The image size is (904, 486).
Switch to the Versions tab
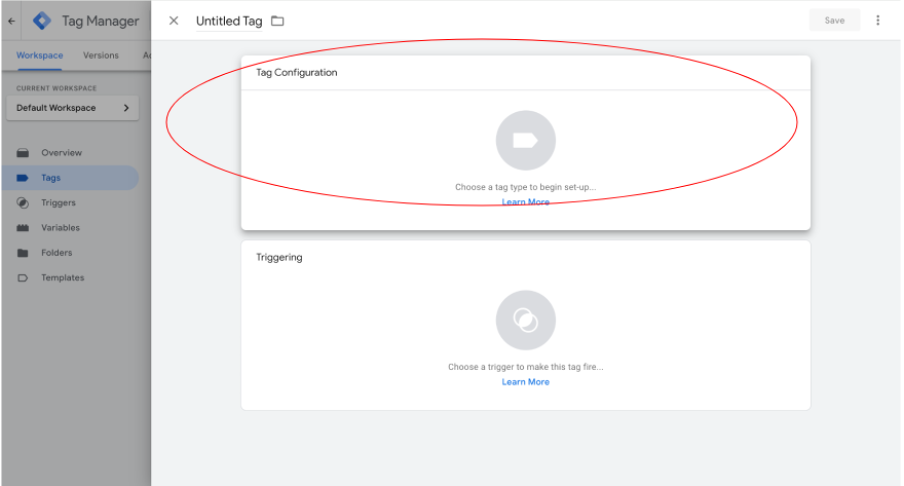point(101,55)
